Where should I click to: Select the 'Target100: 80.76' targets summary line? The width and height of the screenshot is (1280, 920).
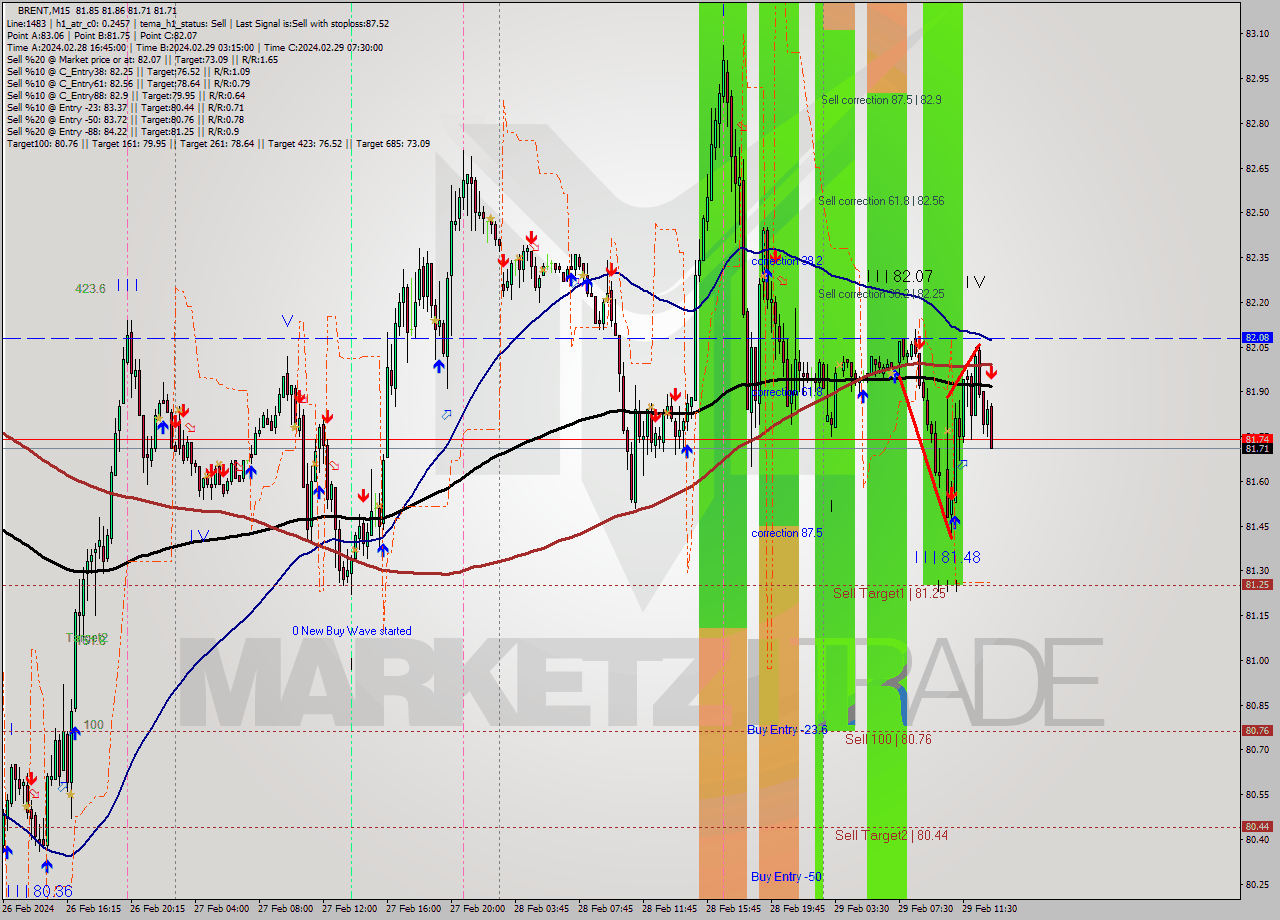pos(218,143)
